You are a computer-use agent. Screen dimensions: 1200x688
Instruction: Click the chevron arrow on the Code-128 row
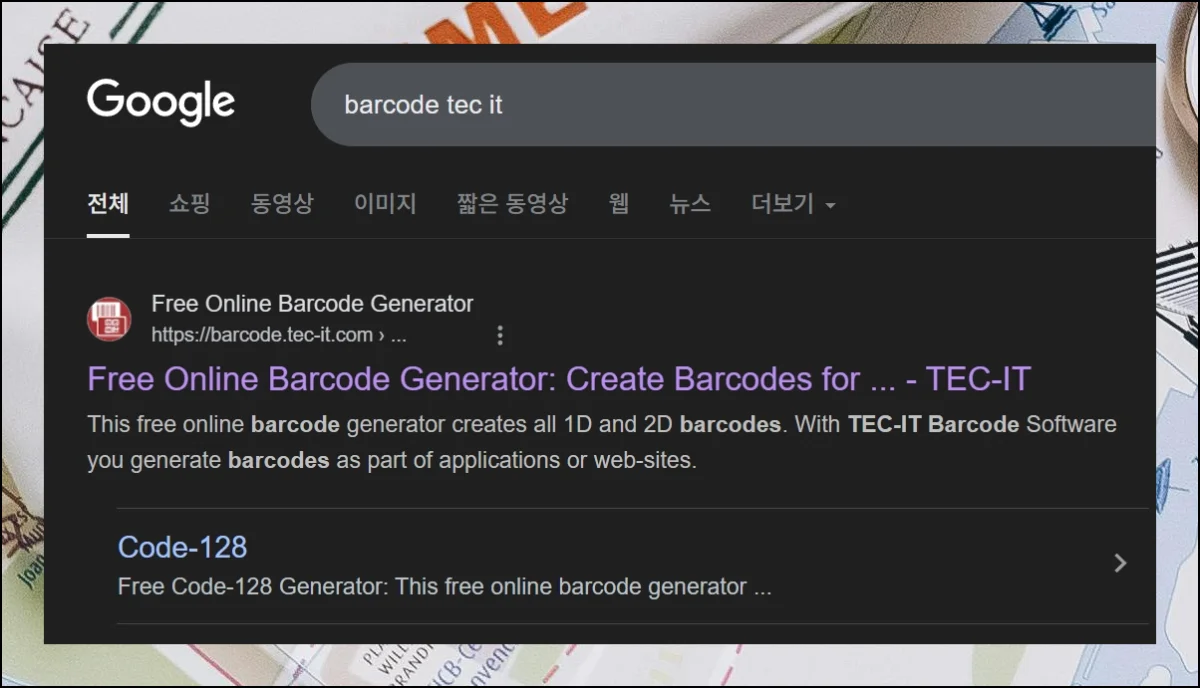click(1121, 563)
